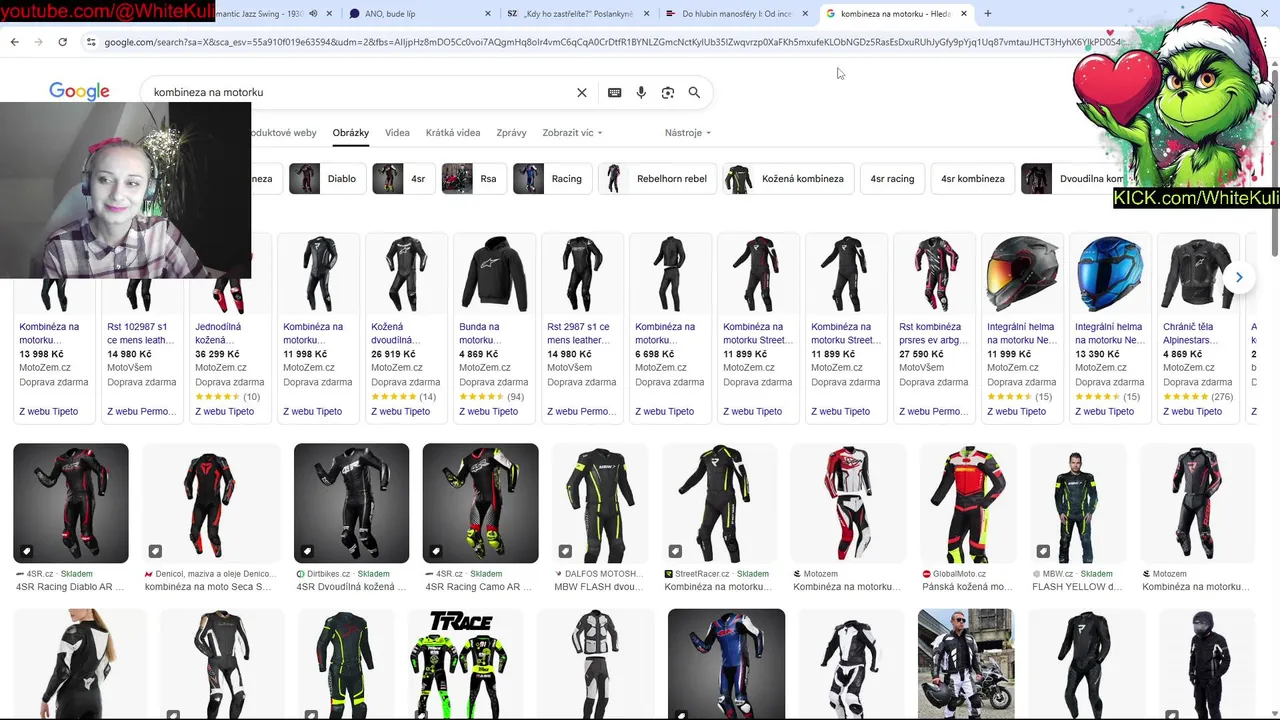The width and height of the screenshot is (1280, 720).
Task: Filter by Rsa chip
Action: point(473,179)
